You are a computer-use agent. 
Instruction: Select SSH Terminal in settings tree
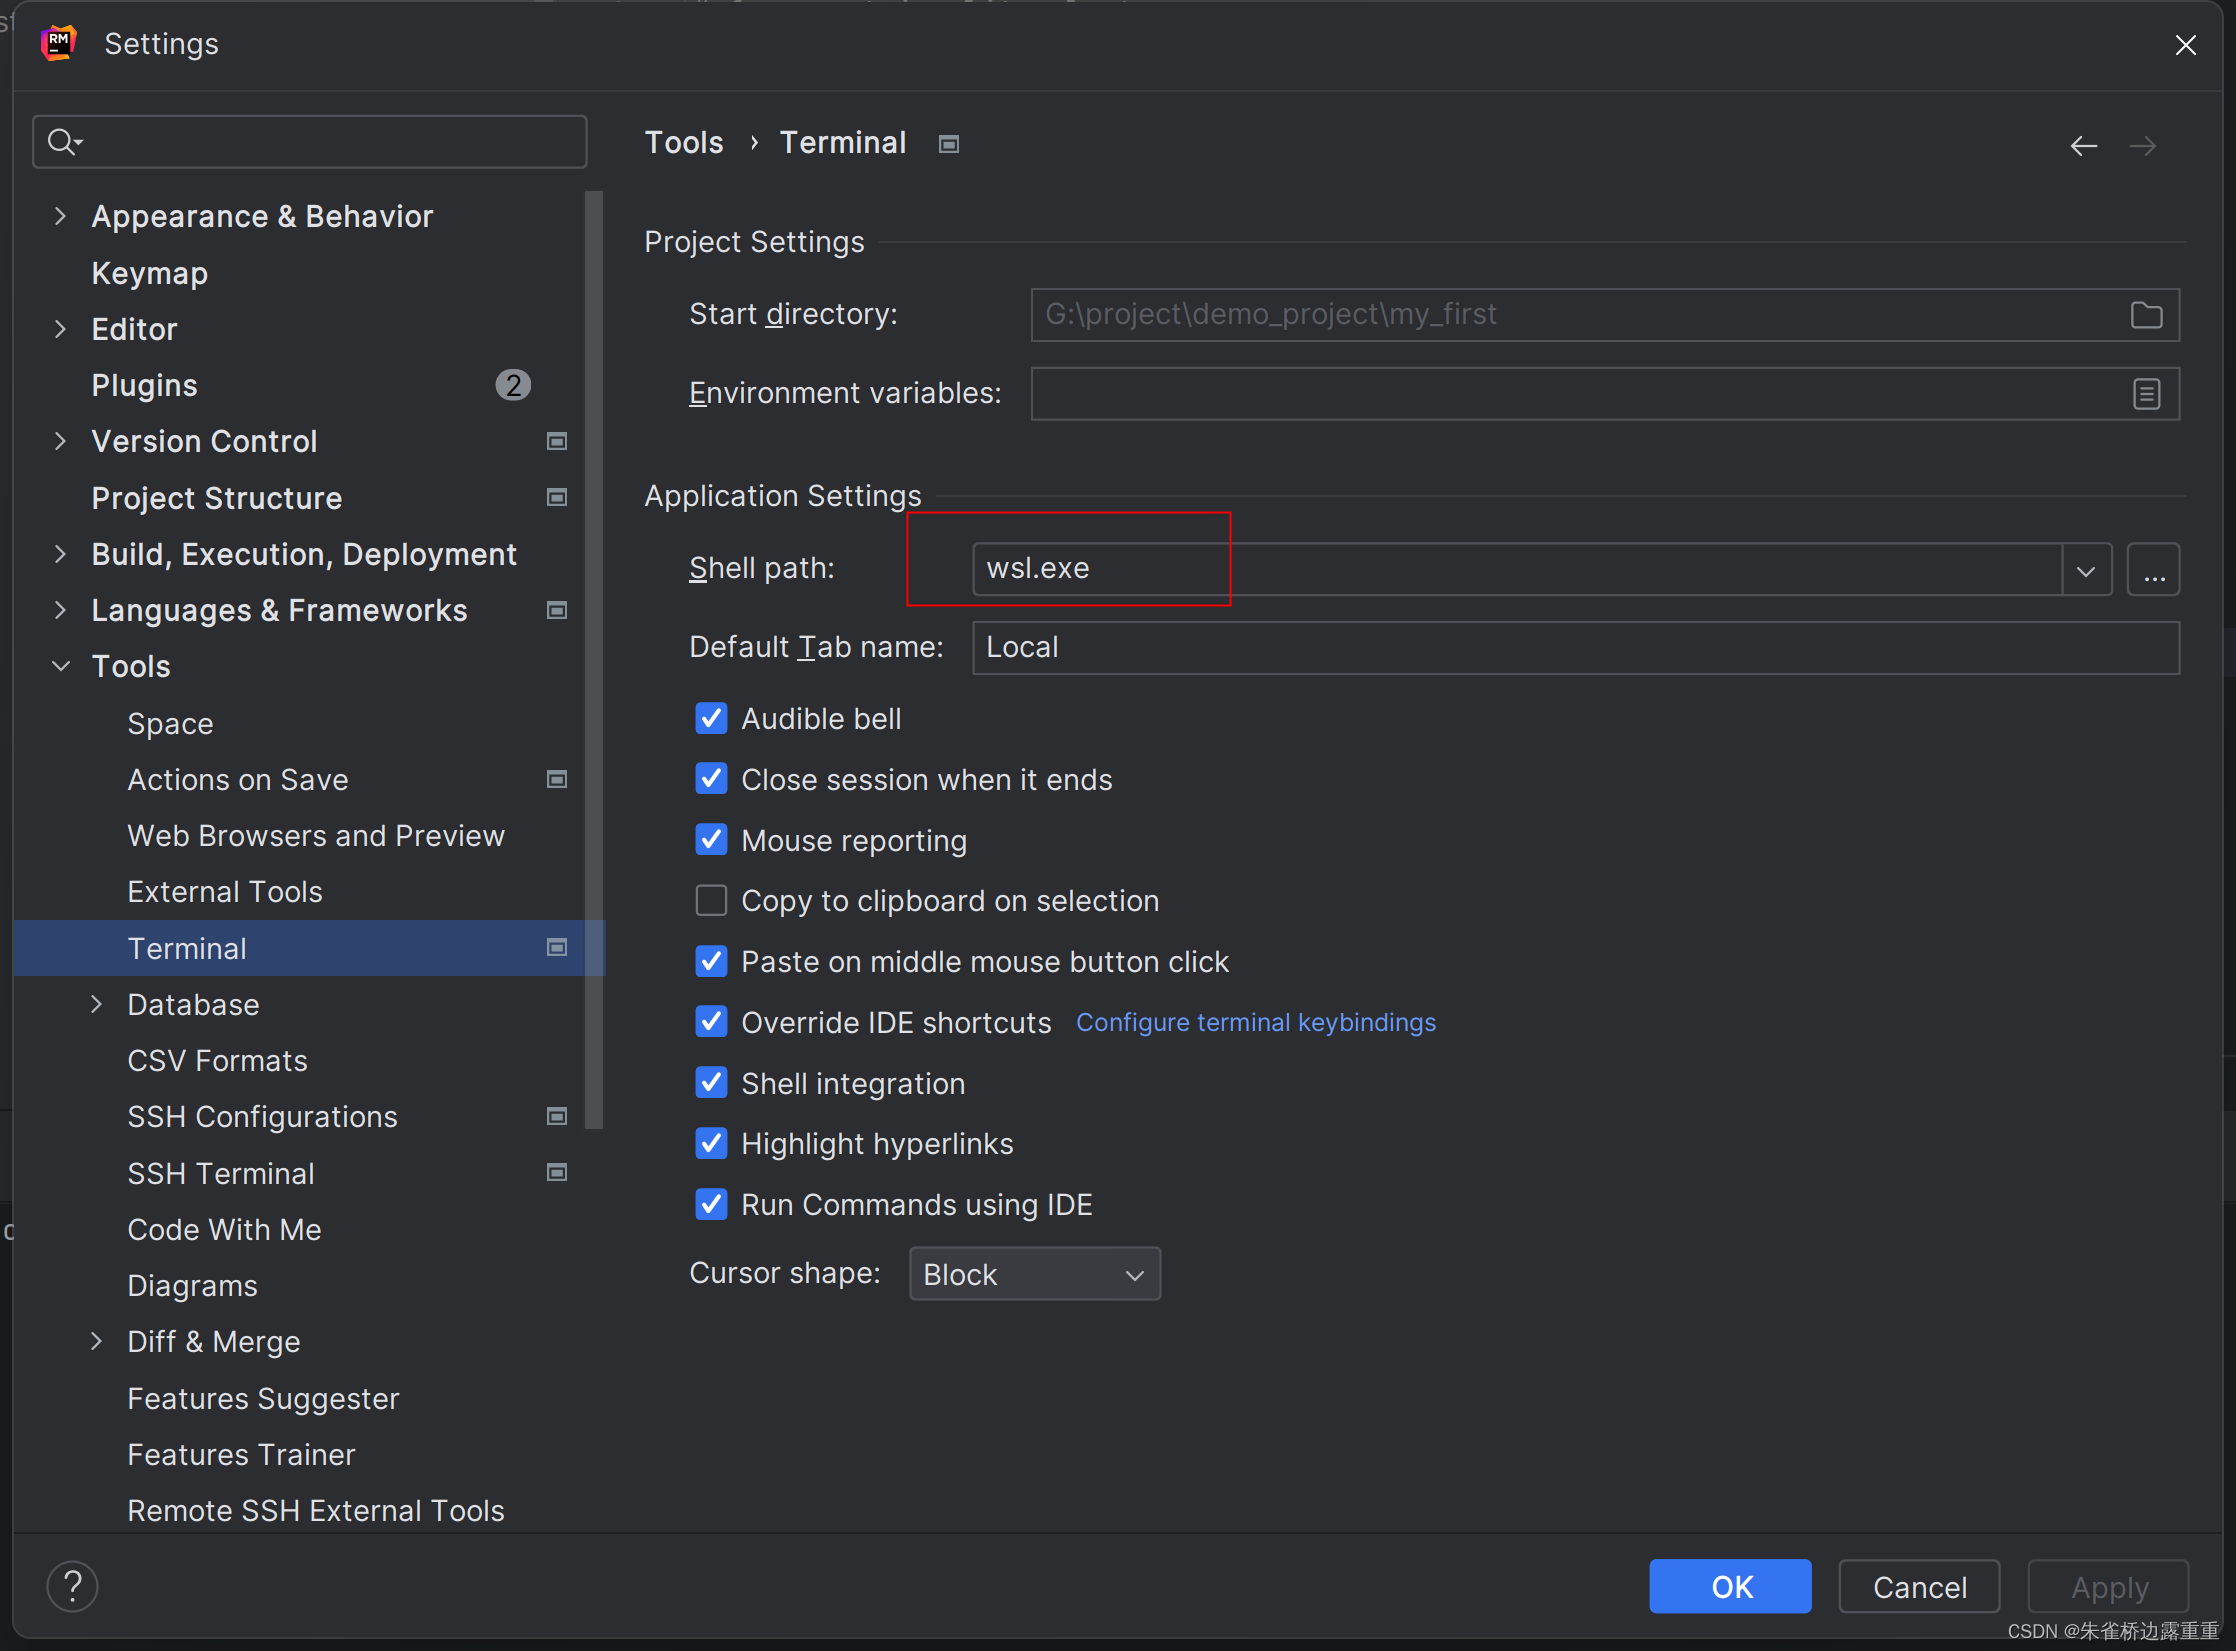tap(221, 1173)
